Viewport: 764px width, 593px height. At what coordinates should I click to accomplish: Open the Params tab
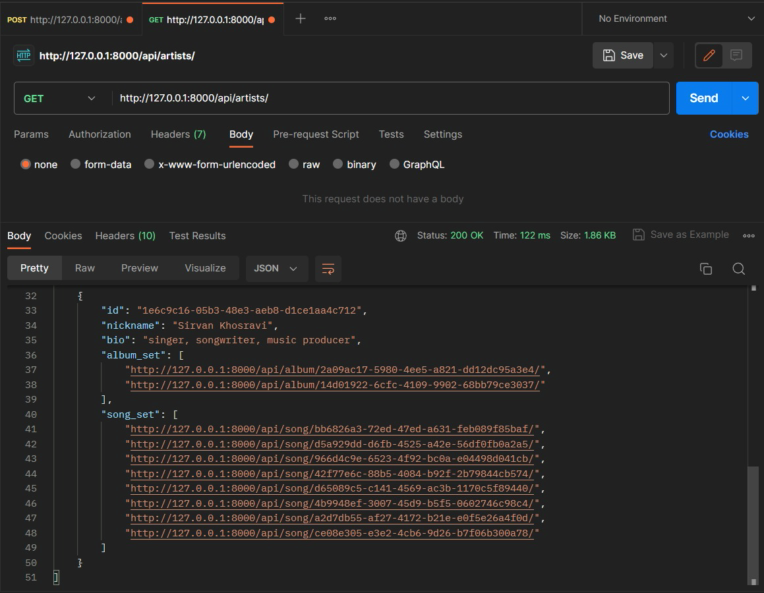(x=31, y=134)
